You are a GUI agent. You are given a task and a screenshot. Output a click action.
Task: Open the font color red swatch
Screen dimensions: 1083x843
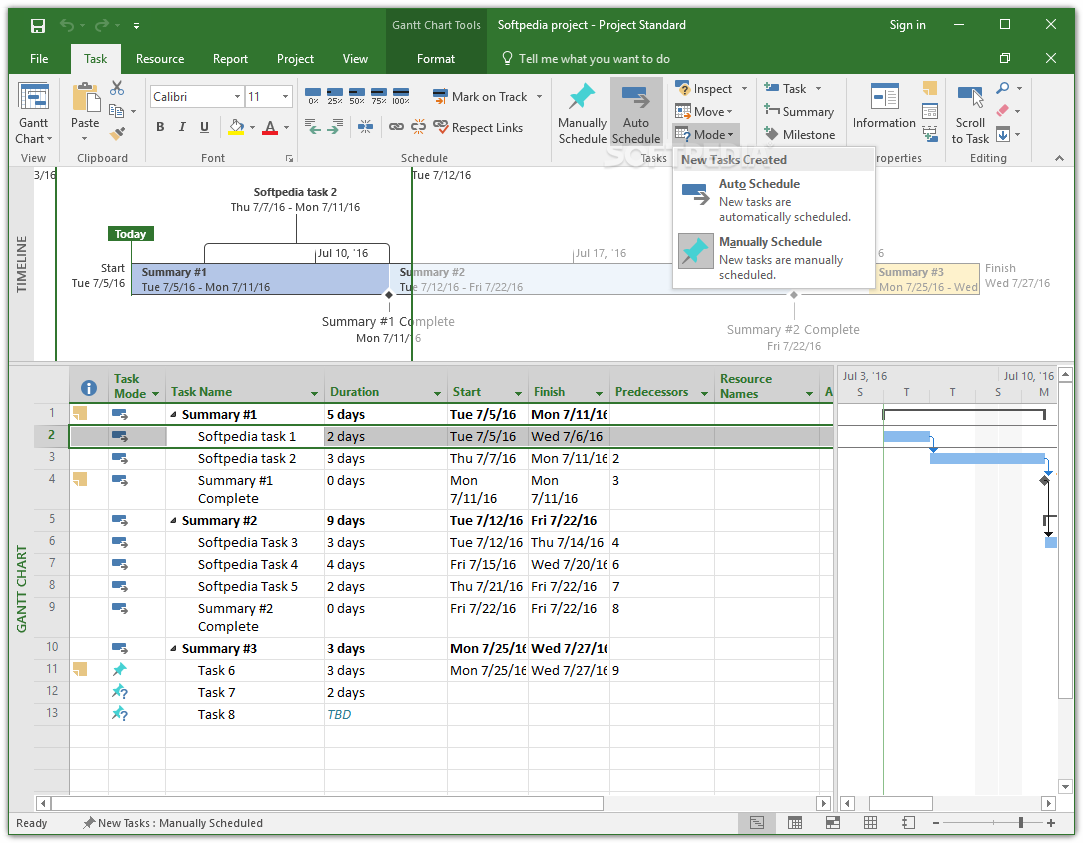(270, 127)
